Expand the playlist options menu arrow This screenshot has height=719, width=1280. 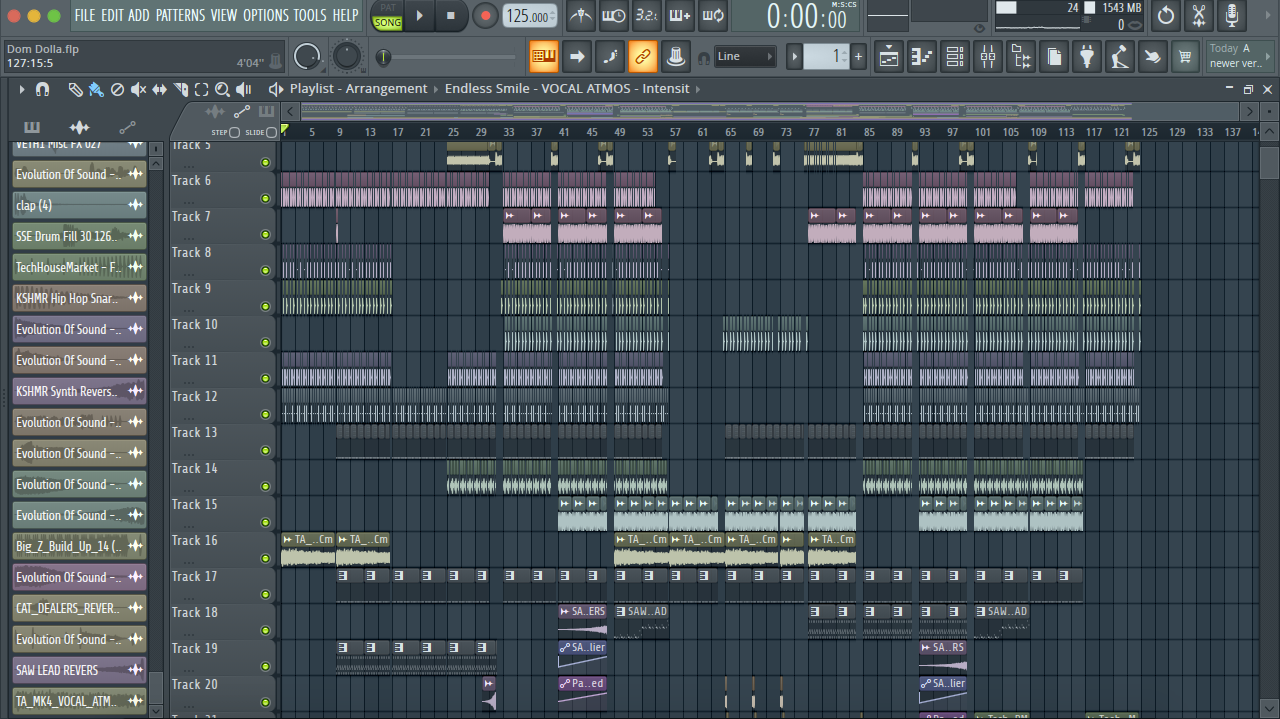point(21,90)
